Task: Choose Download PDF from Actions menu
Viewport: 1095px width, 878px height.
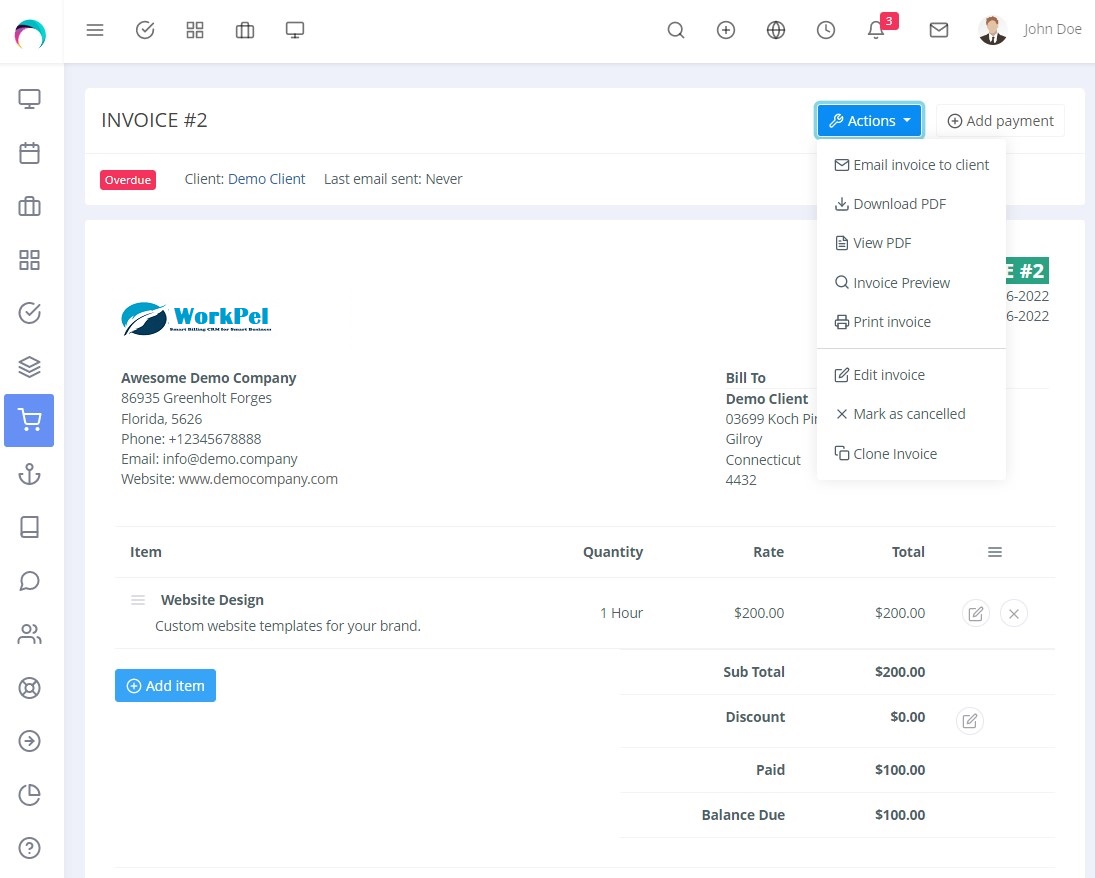Action: 911,204
